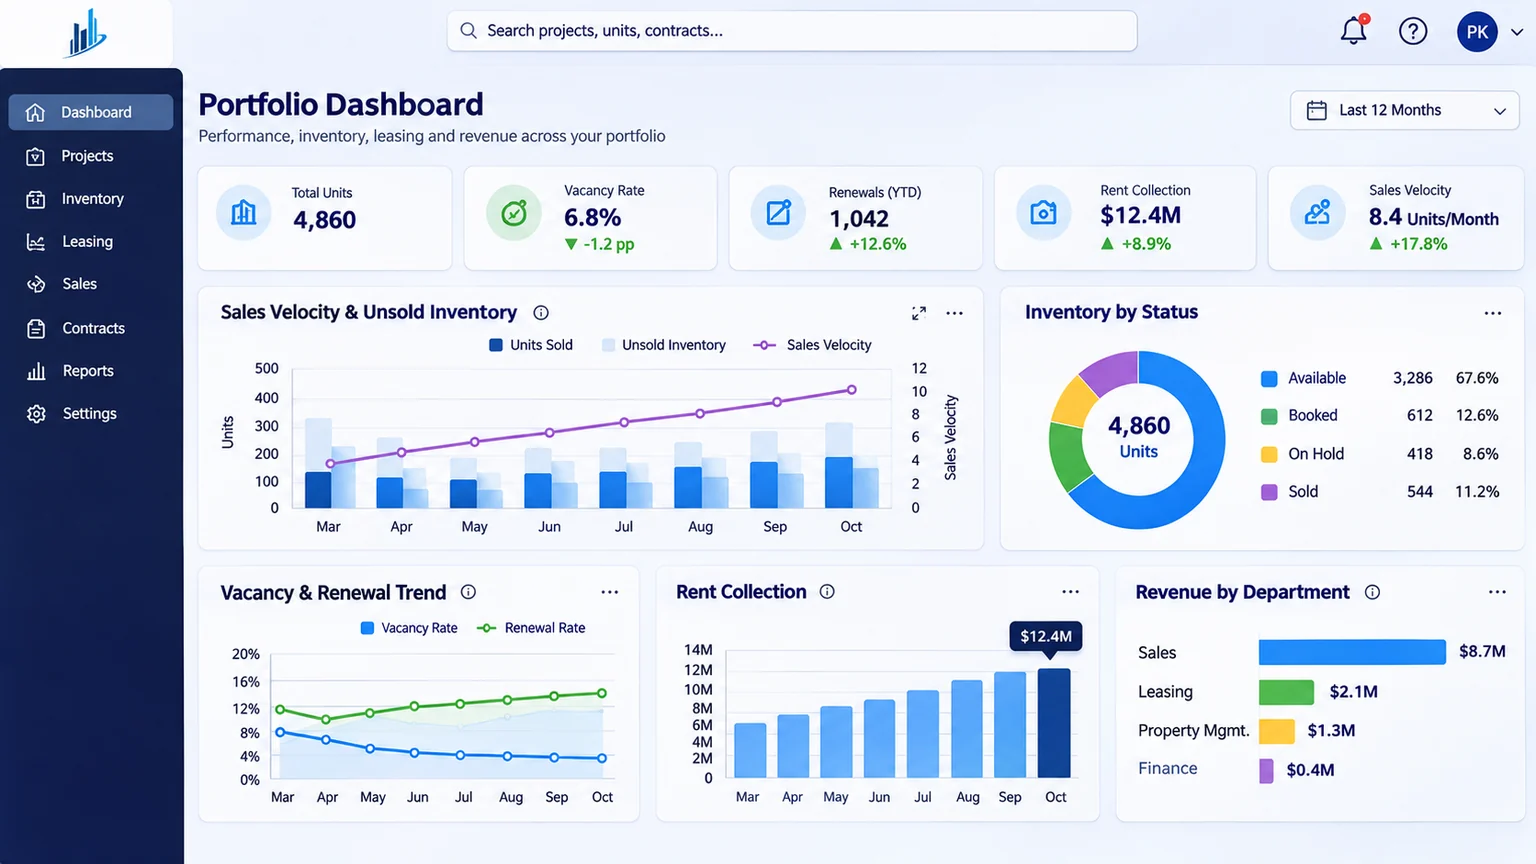Open Settings in the sidebar

[x=91, y=414]
